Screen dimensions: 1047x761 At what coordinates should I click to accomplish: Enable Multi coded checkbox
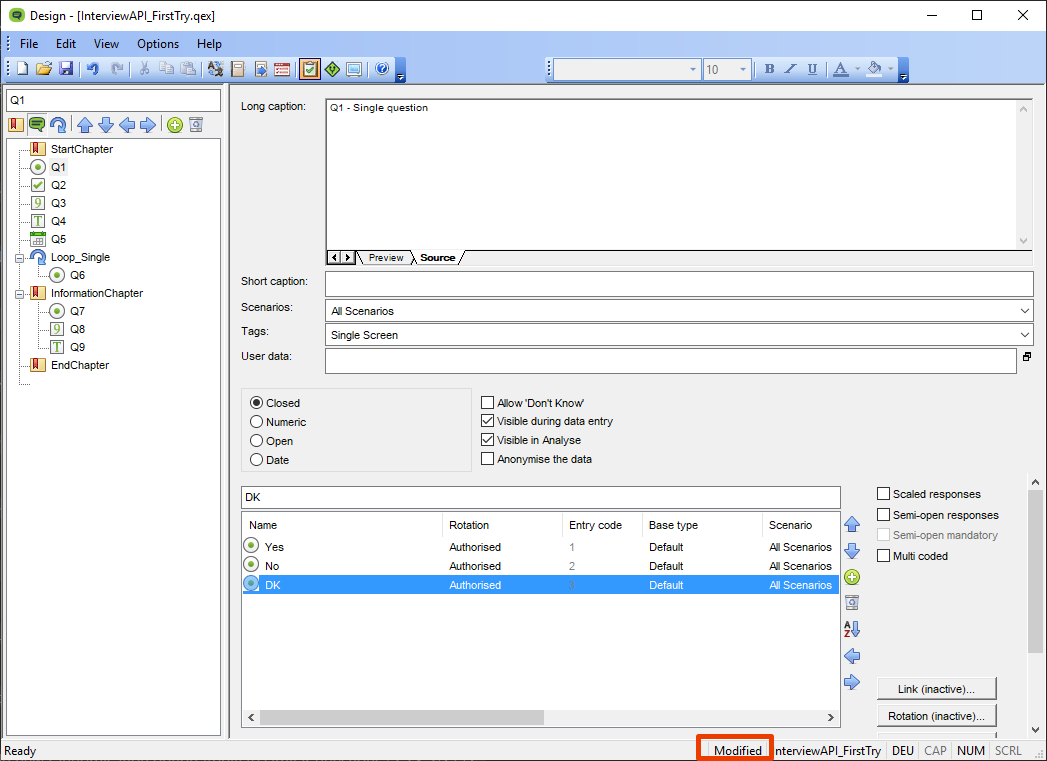[883, 555]
